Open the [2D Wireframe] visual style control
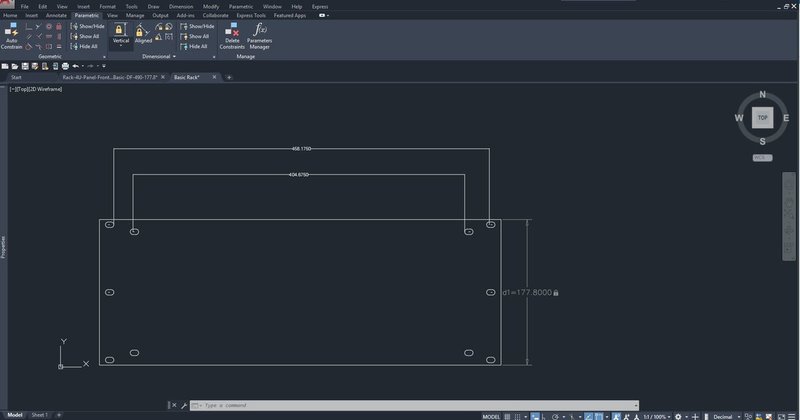 pos(44,89)
